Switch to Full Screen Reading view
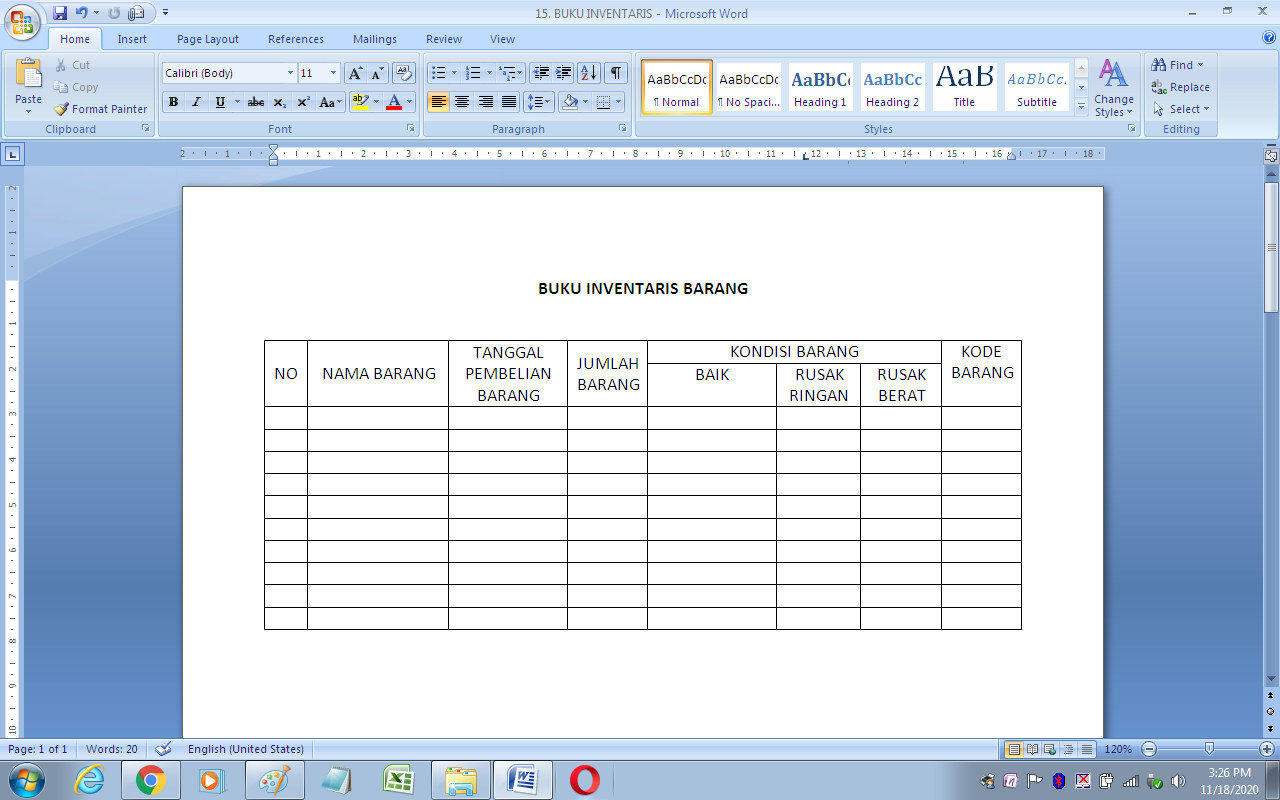 tap(1032, 749)
